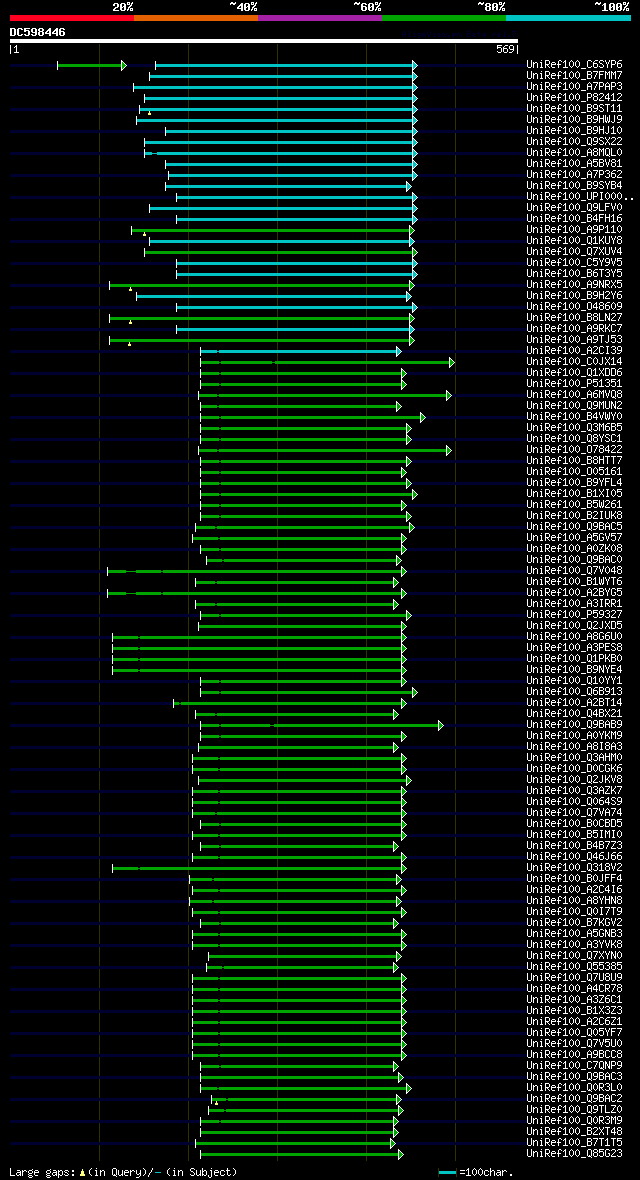Screen dimensions: 640x1180
Task: Select the UniRef100_Q0R3L0 label
Action: (x=574, y=1086)
